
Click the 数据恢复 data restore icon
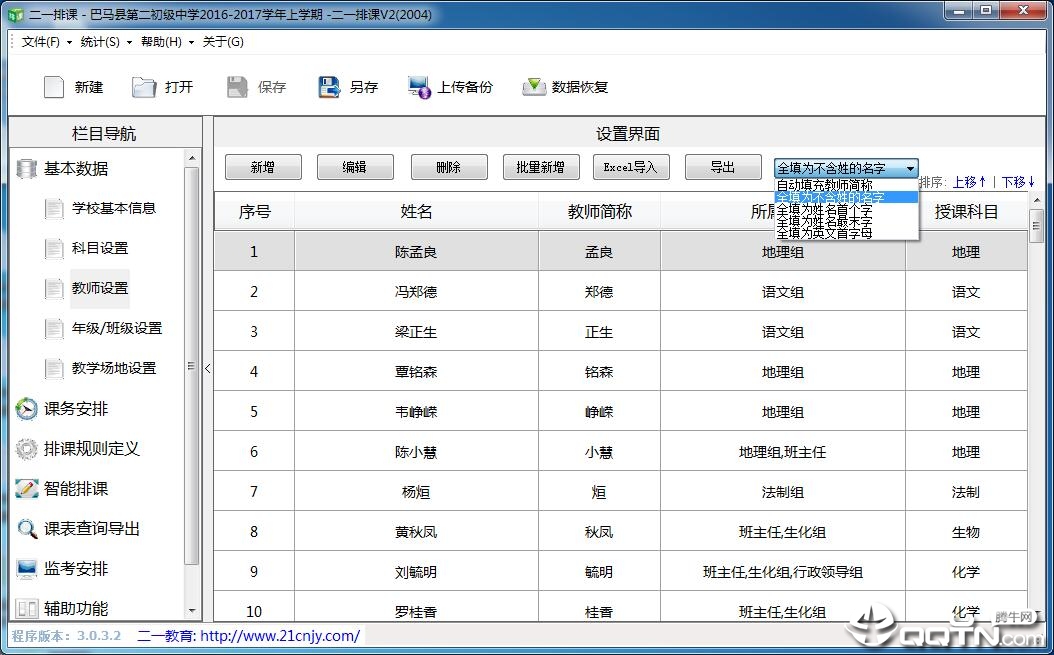click(x=534, y=87)
